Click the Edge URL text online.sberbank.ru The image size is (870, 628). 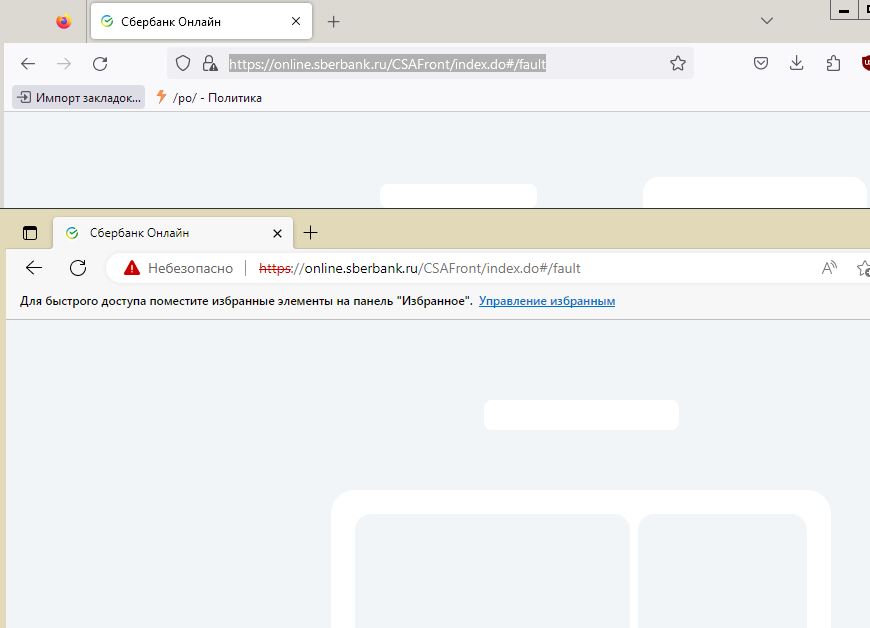point(361,269)
